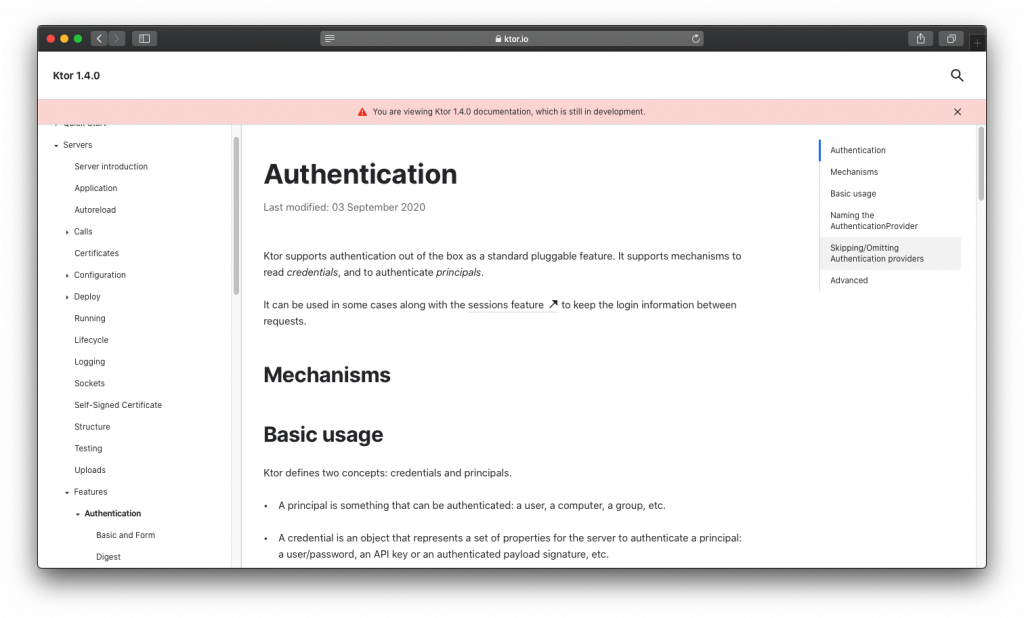Open the Digest sidebar entry
1024x618 pixels.
click(x=108, y=557)
